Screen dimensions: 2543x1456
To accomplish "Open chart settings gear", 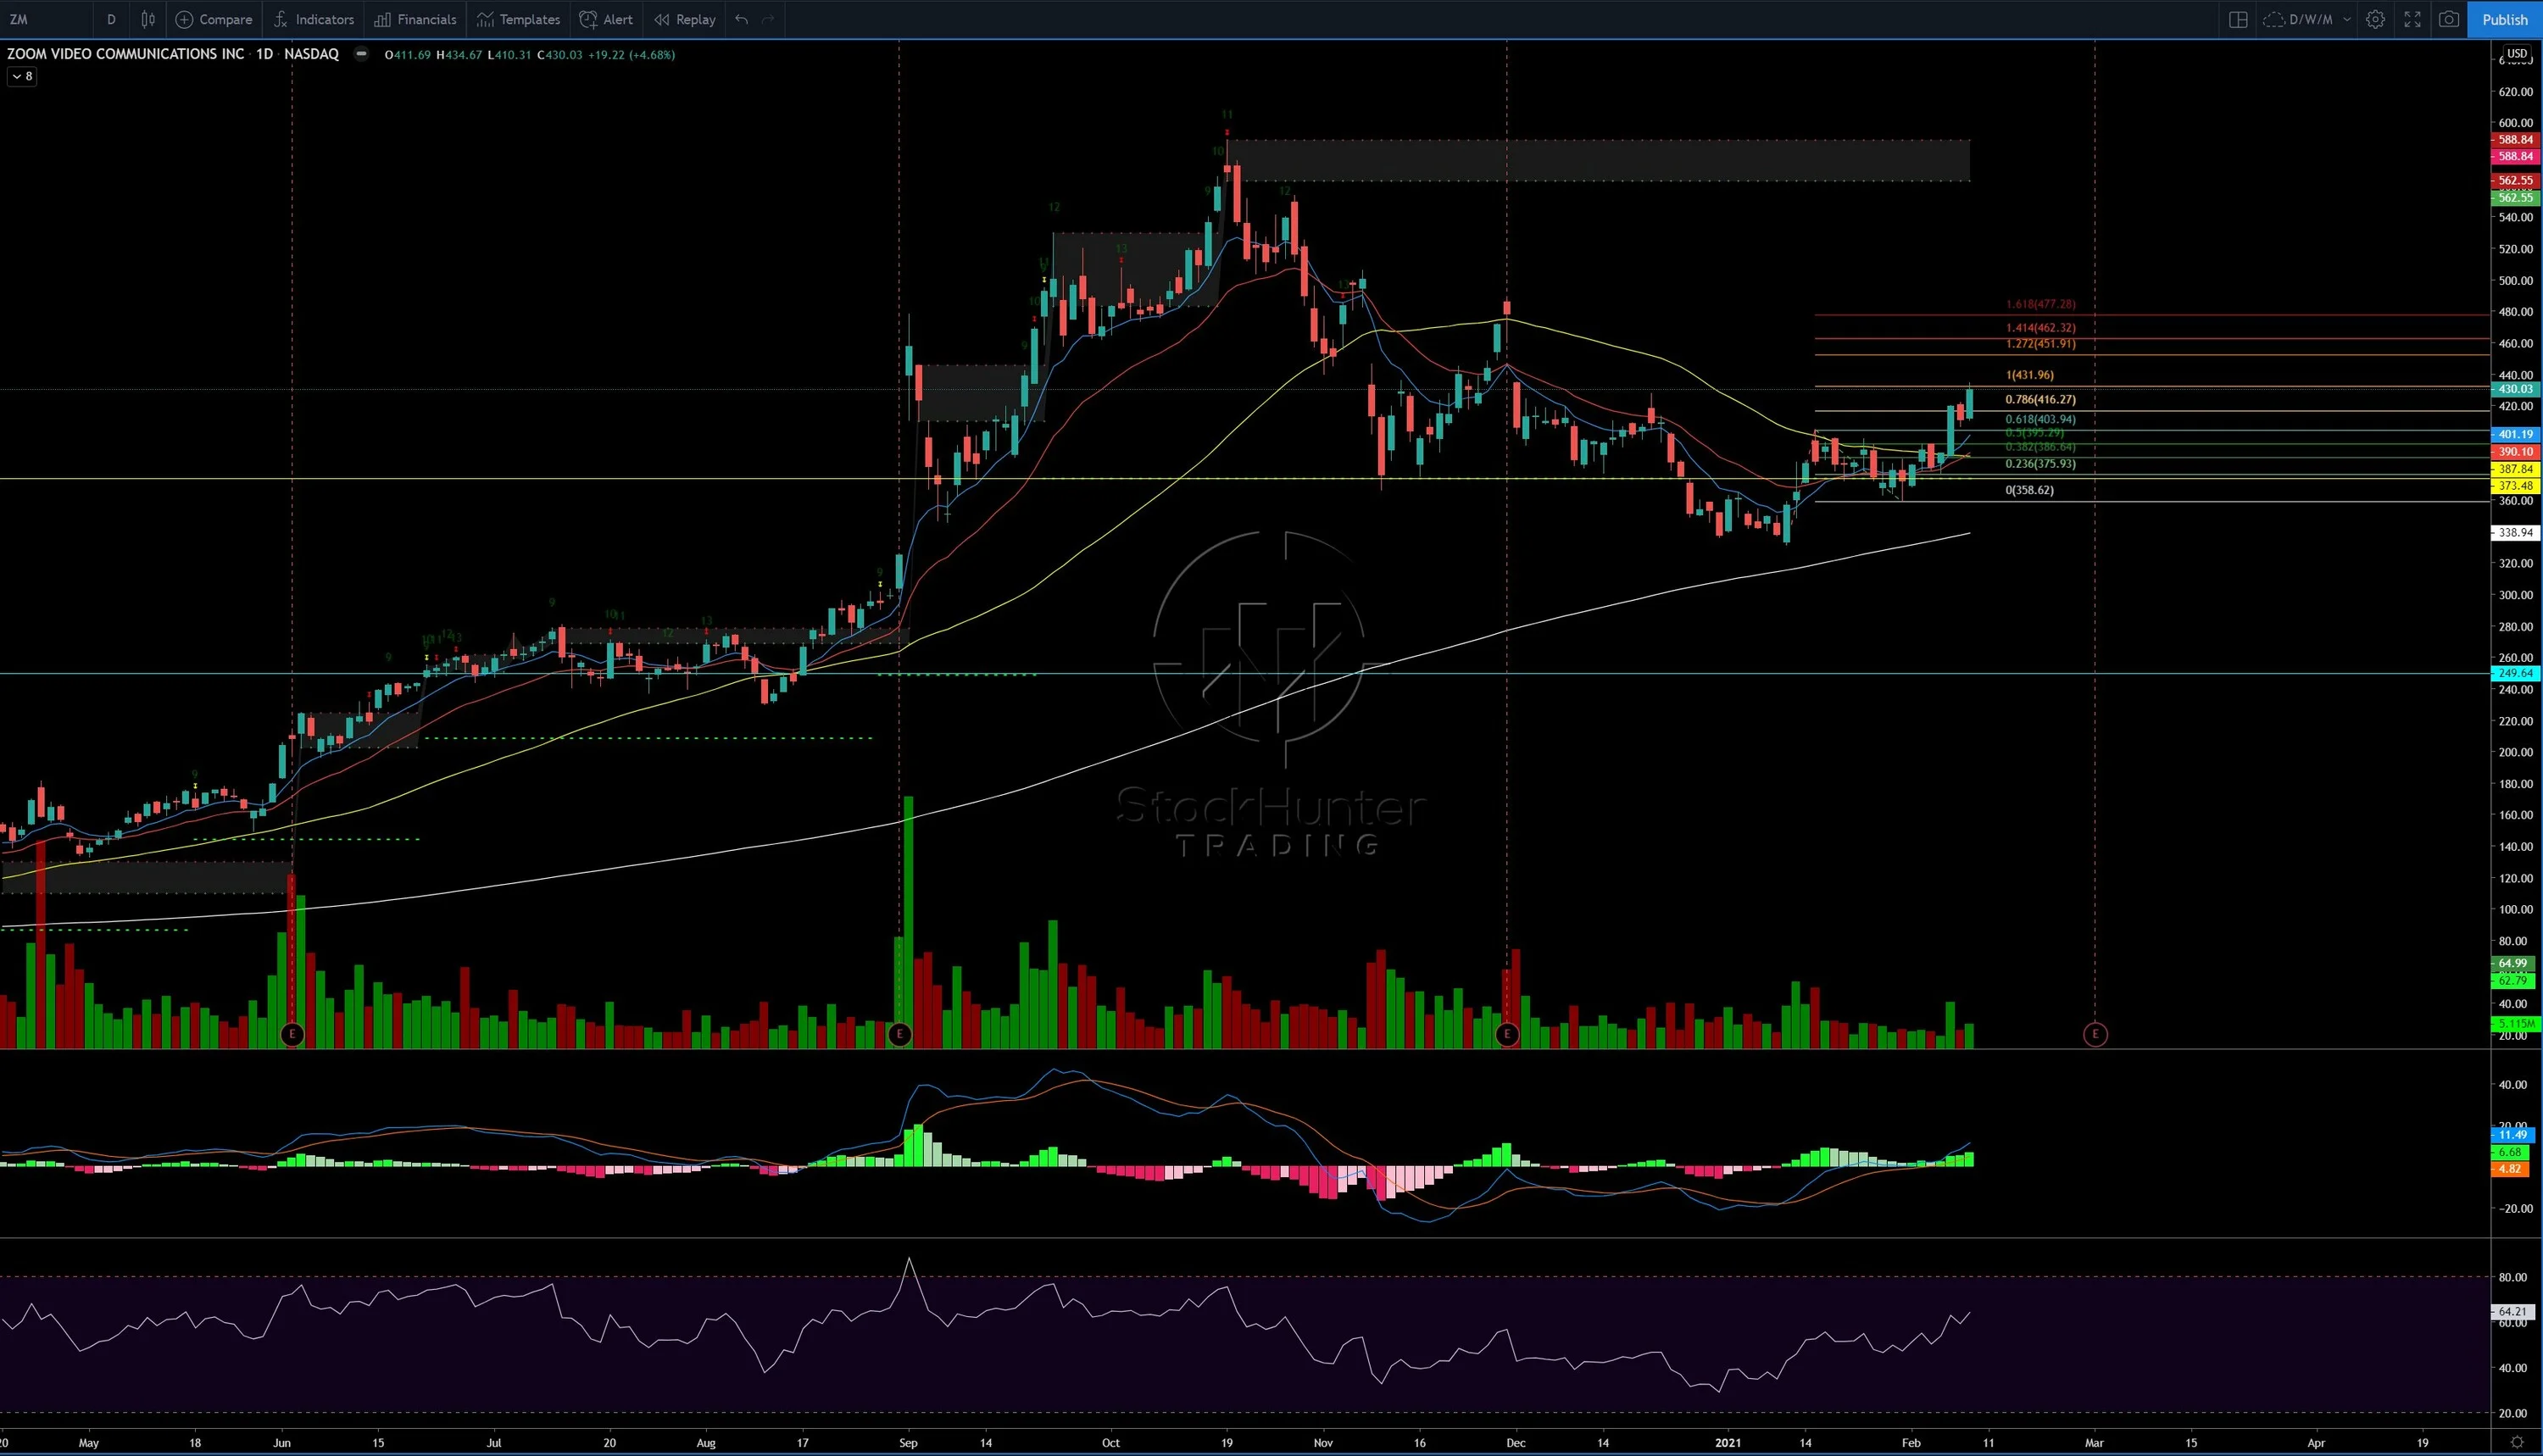I will click(x=2376, y=19).
